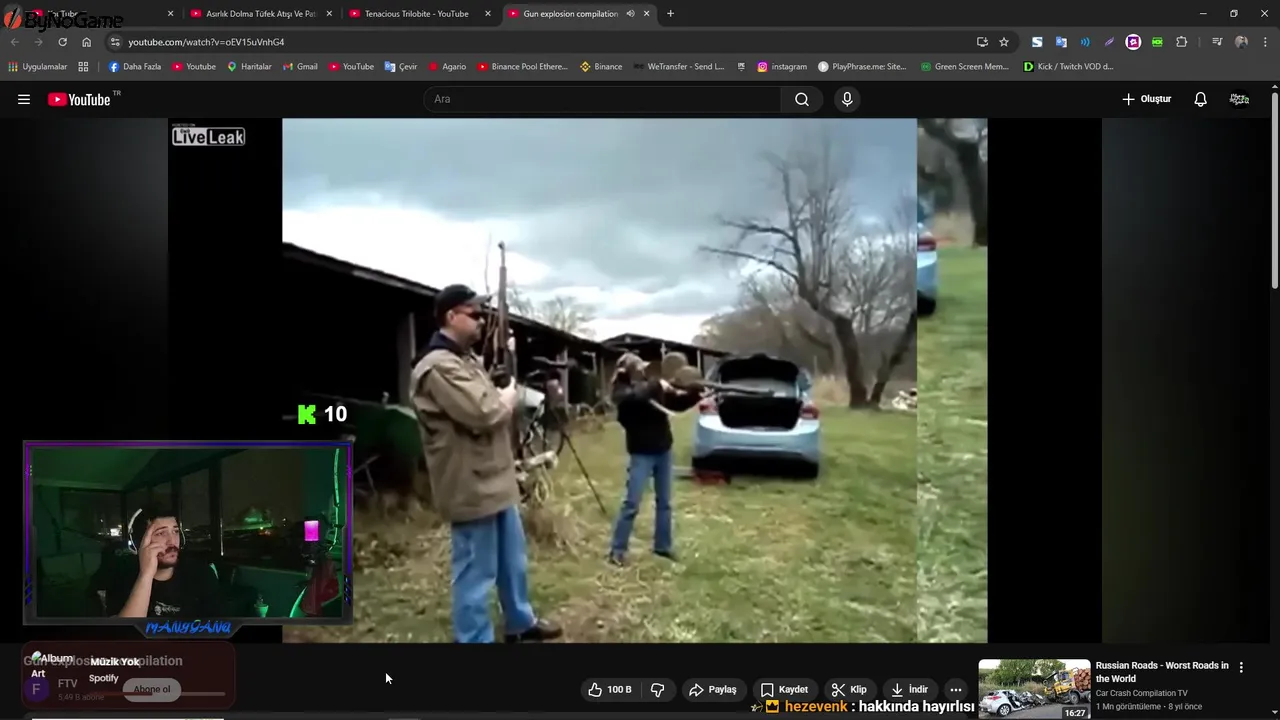Viewport: 1280px width, 720px height.
Task: Navigate back in browser
Action: click(x=14, y=42)
